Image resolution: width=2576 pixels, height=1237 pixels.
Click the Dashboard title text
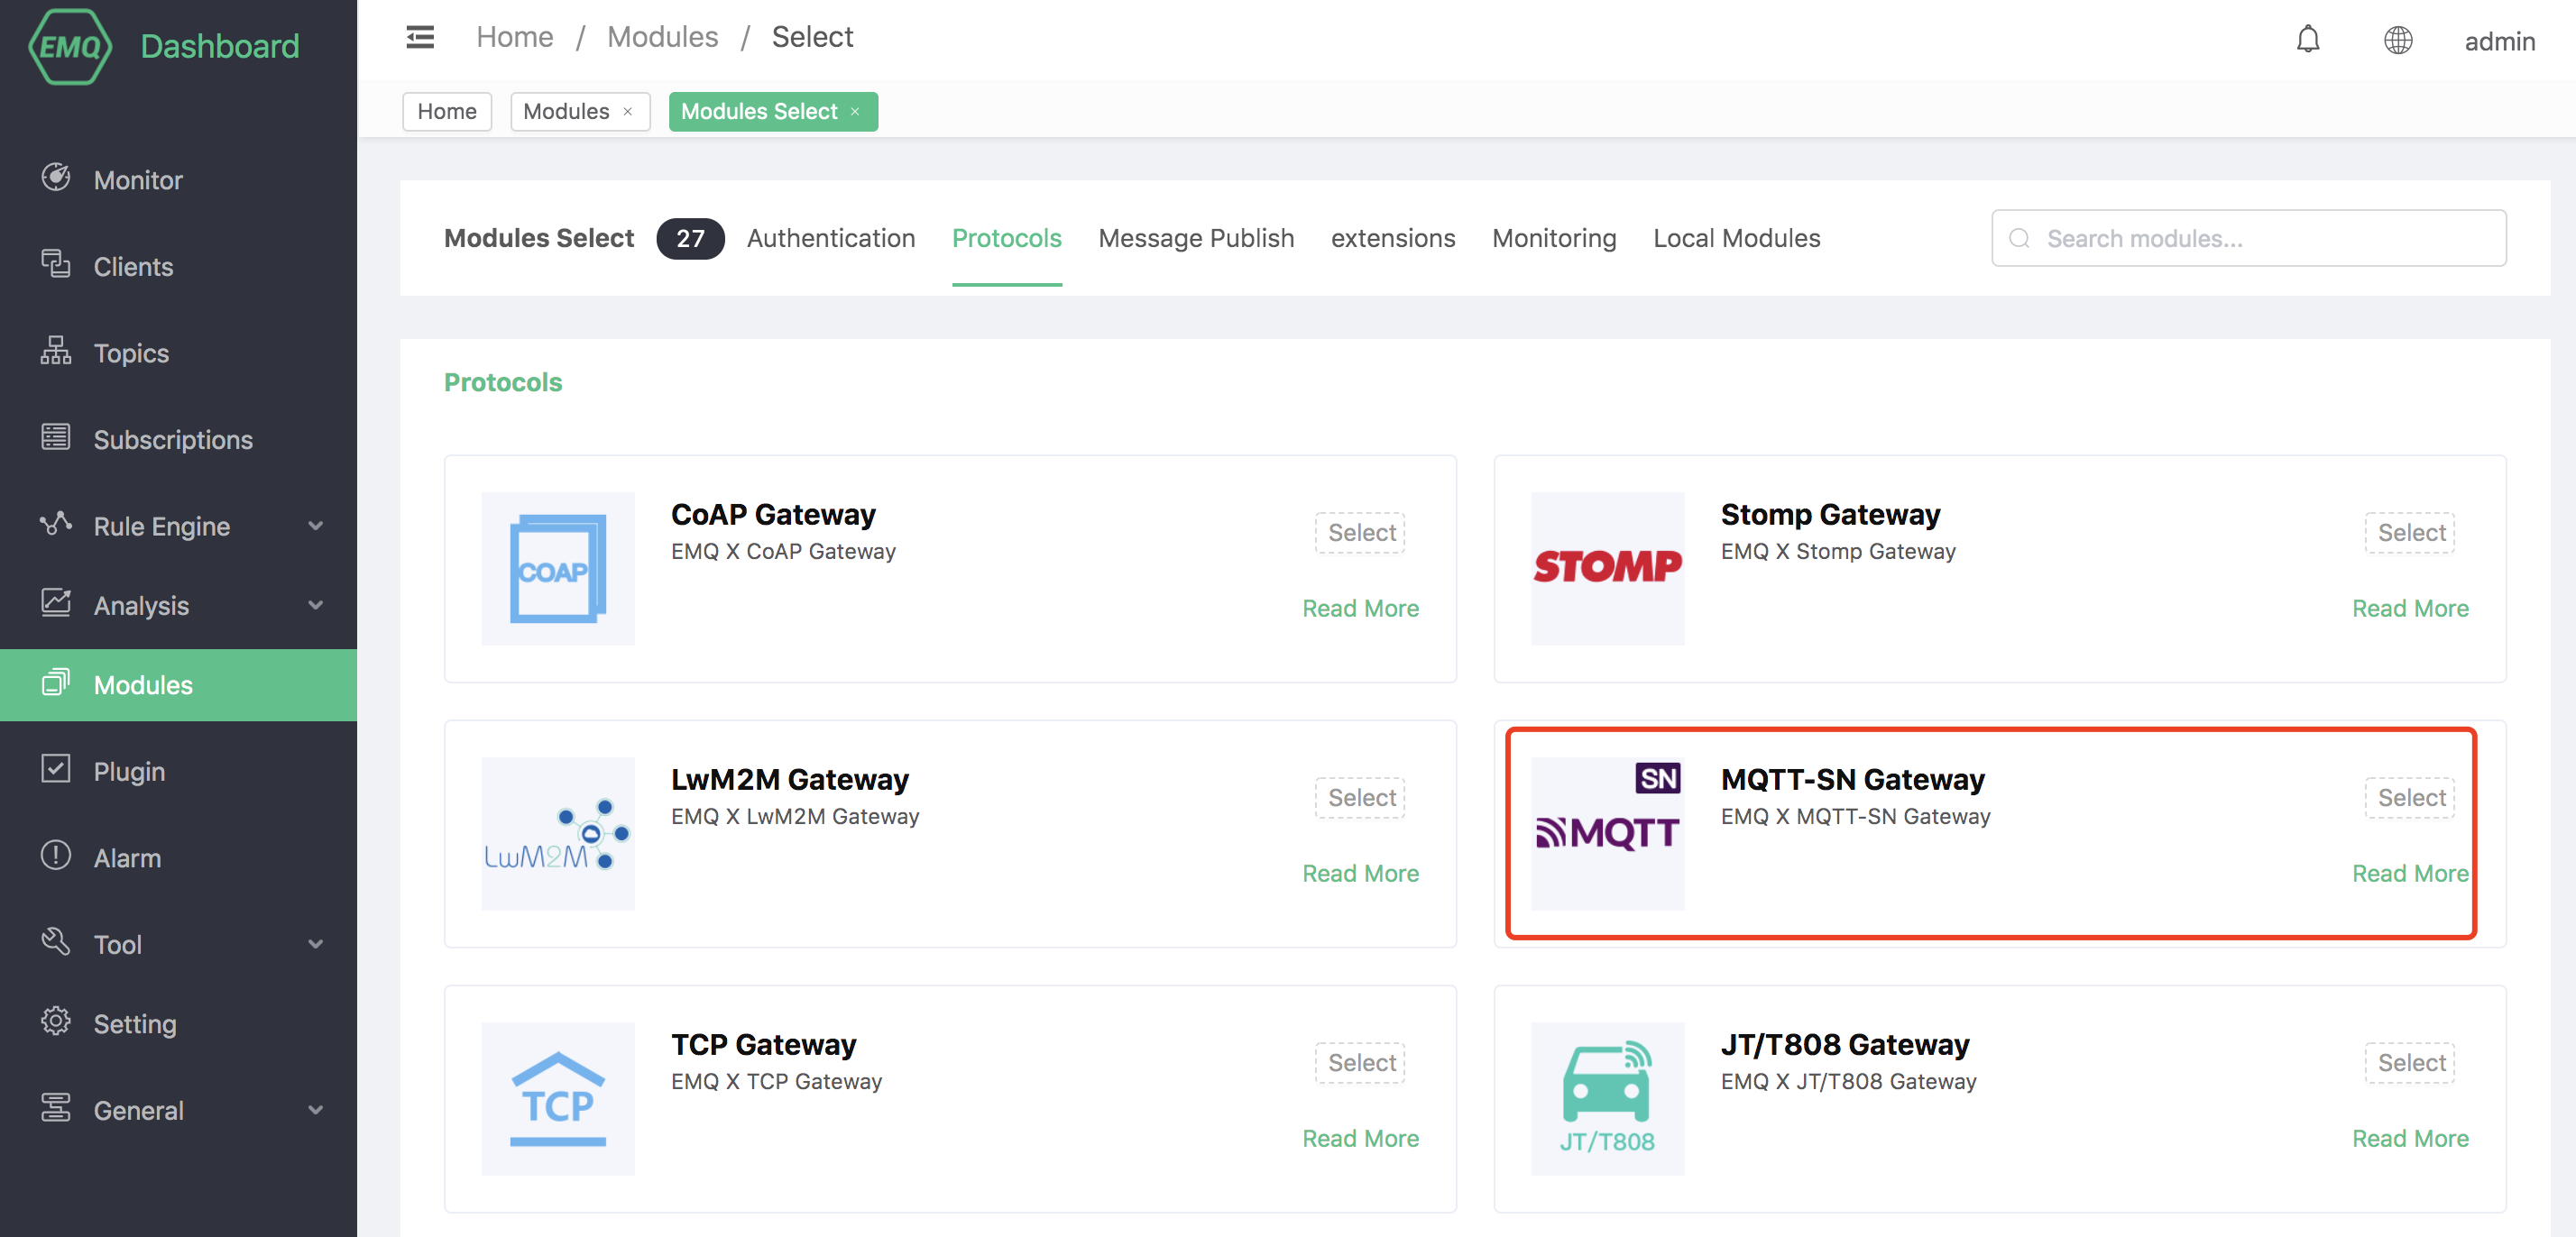[x=220, y=46]
